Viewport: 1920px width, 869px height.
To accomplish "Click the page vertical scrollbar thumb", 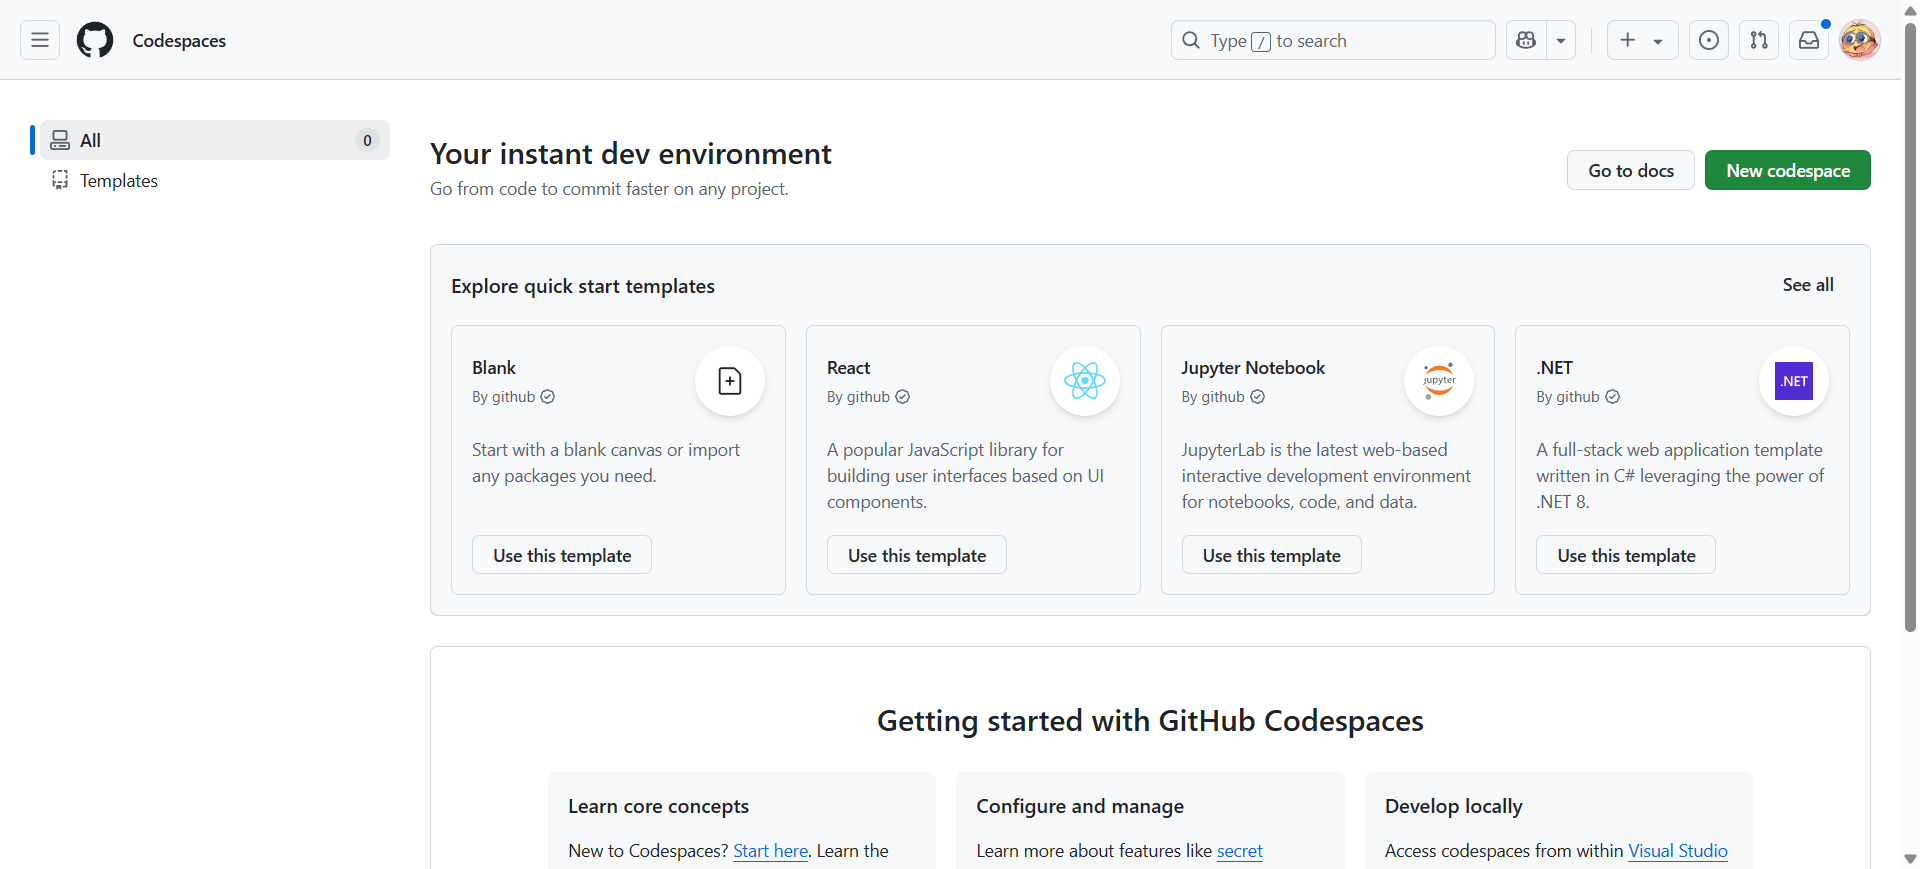I will (x=1910, y=327).
